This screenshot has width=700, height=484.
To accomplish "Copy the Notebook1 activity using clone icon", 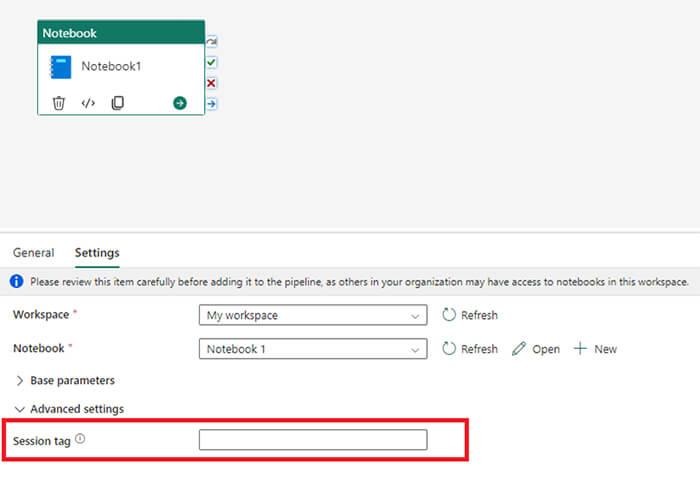I will (x=117, y=103).
